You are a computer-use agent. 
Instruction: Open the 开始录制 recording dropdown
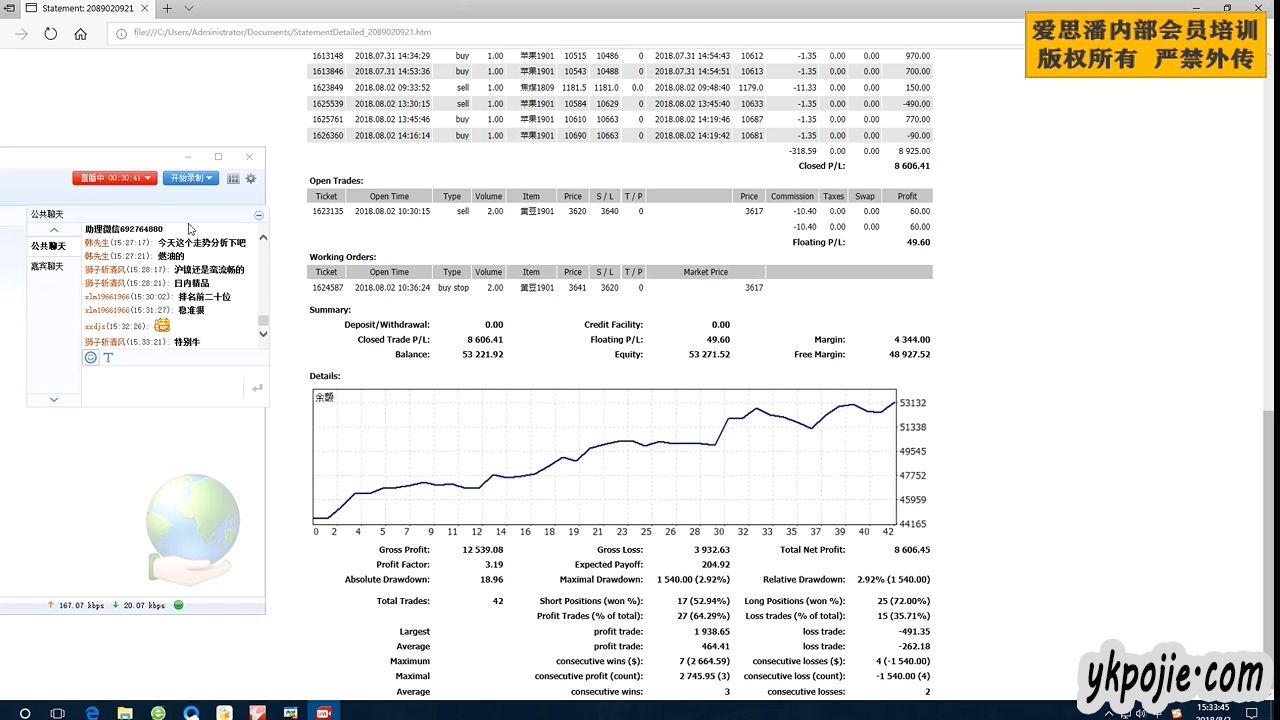coord(190,178)
